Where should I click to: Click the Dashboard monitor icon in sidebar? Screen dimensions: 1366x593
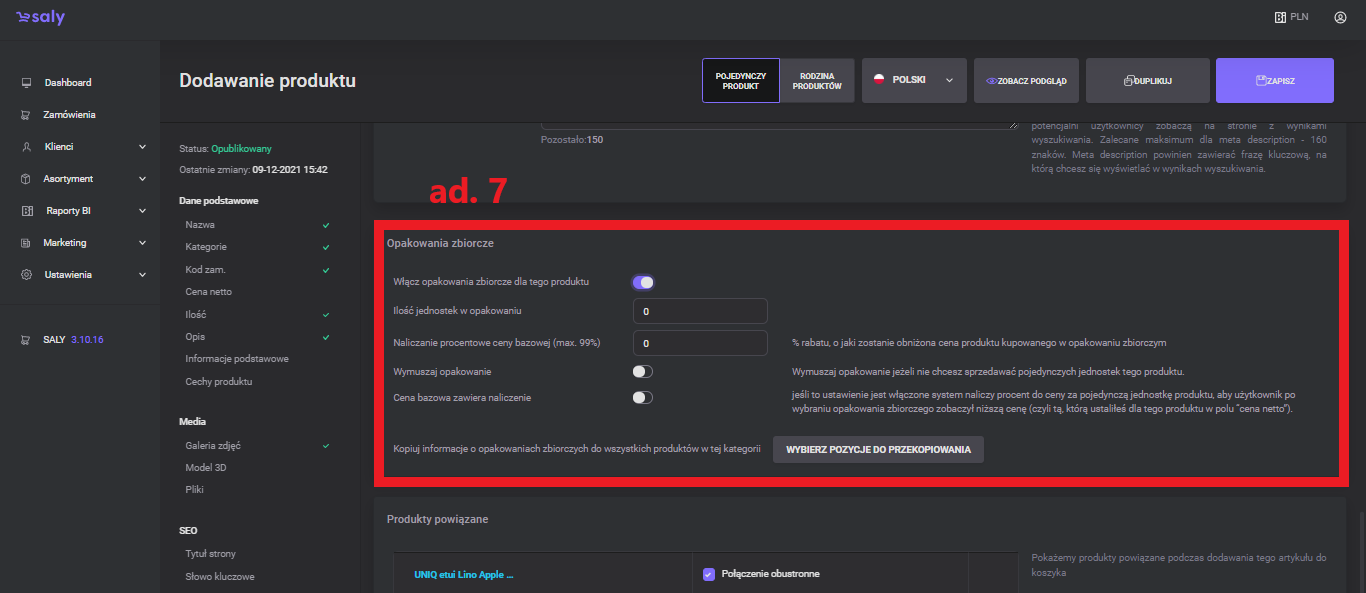coord(26,83)
